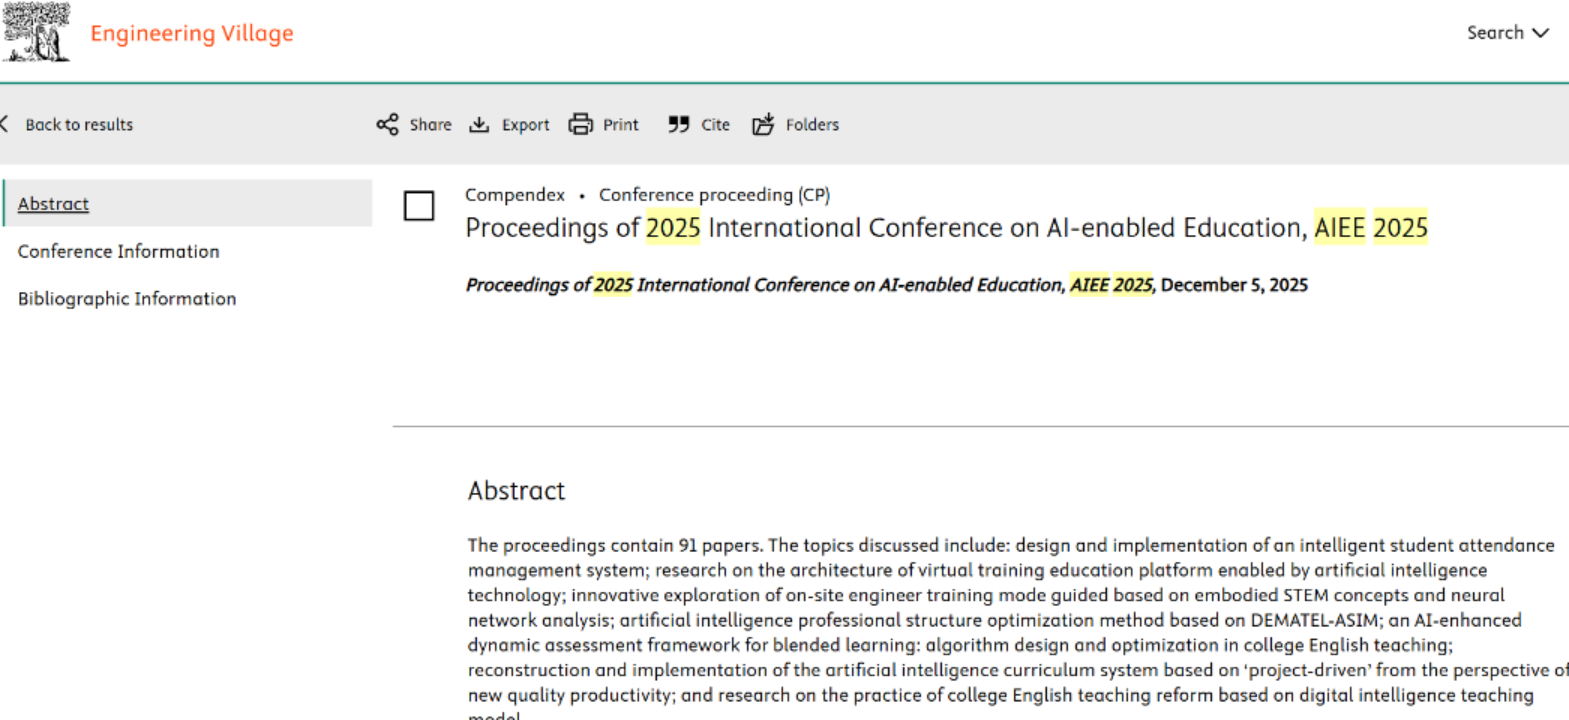1569x720 pixels.
Task: Click the Export download icon
Action: [480, 124]
